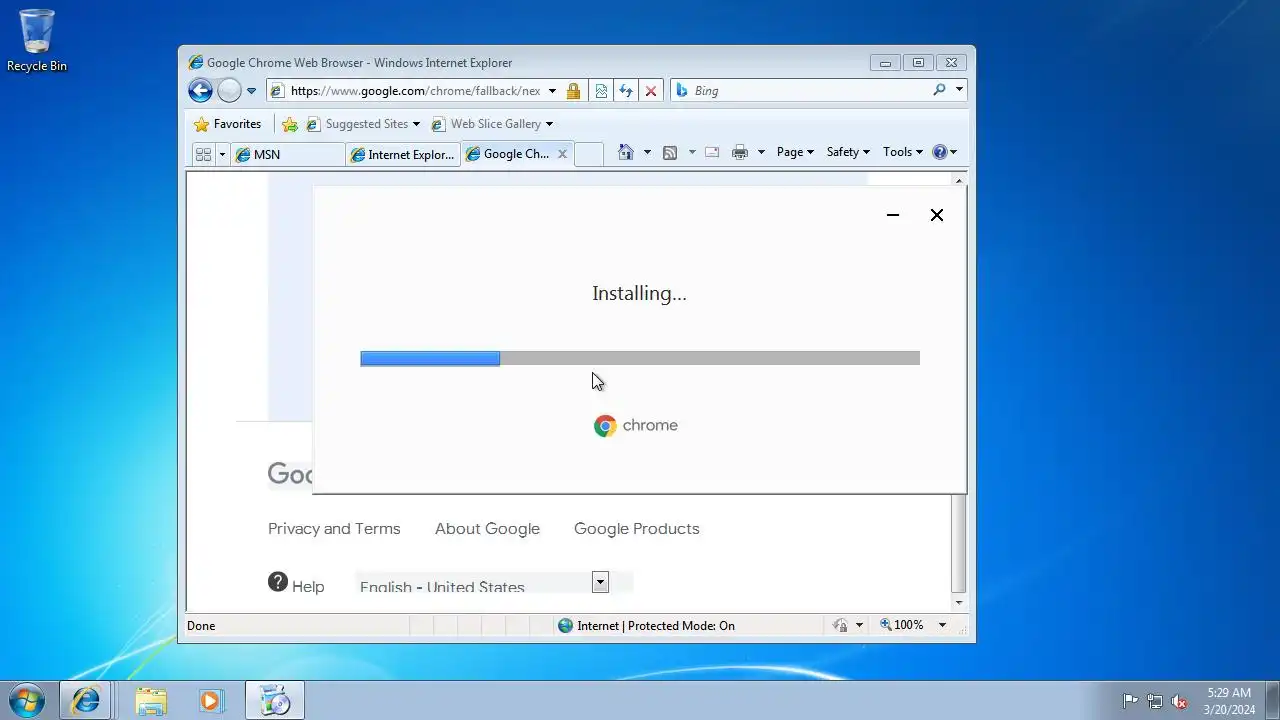Open the Recycle Bin desktop icon
The image size is (1280, 720).
pyautogui.click(x=37, y=41)
